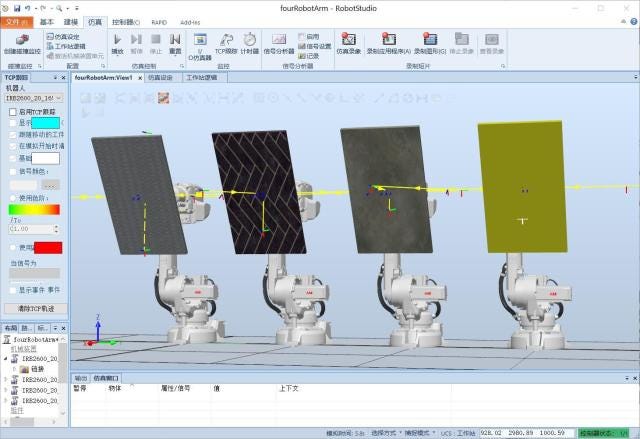Click the white base color swatch
This screenshot has width=640, height=439.
(x=45, y=158)
